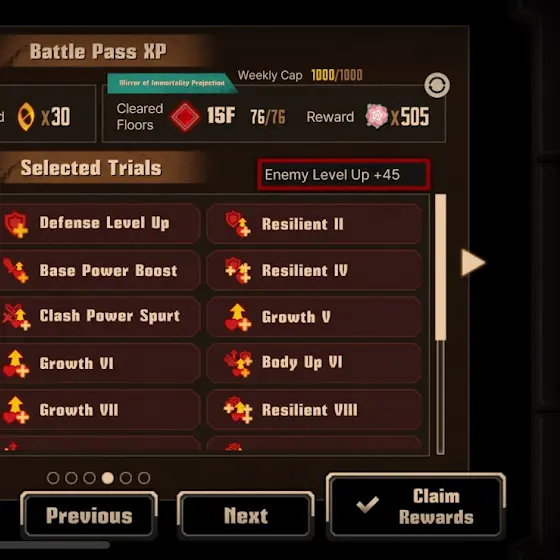560x560 pixels.
Task: Click the Clash Power Spurt icon
Action: pos(16,317)
